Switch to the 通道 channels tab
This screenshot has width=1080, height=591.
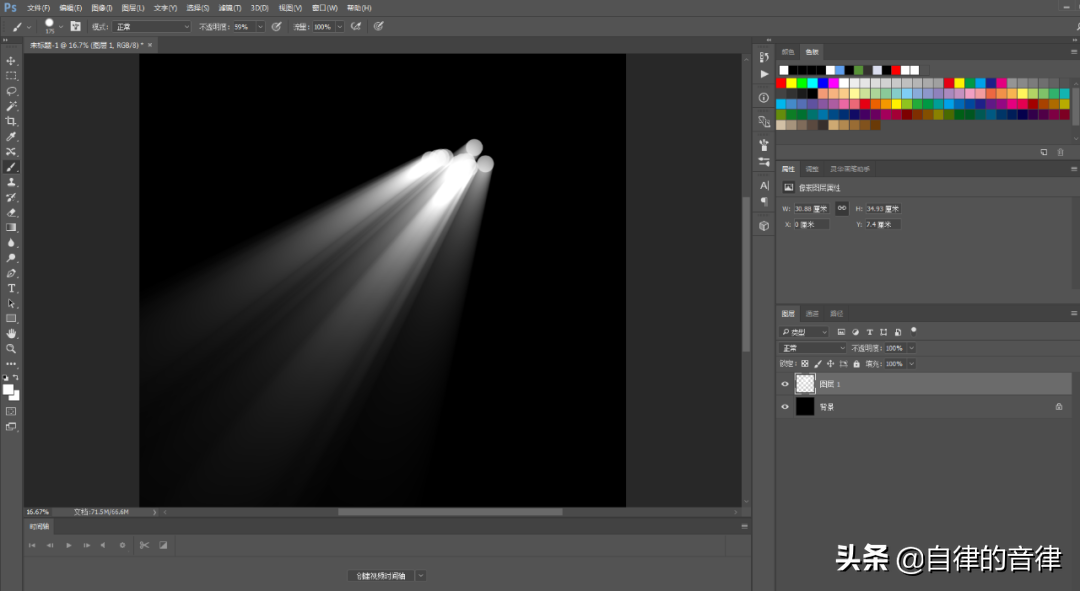tap(813, 313)
